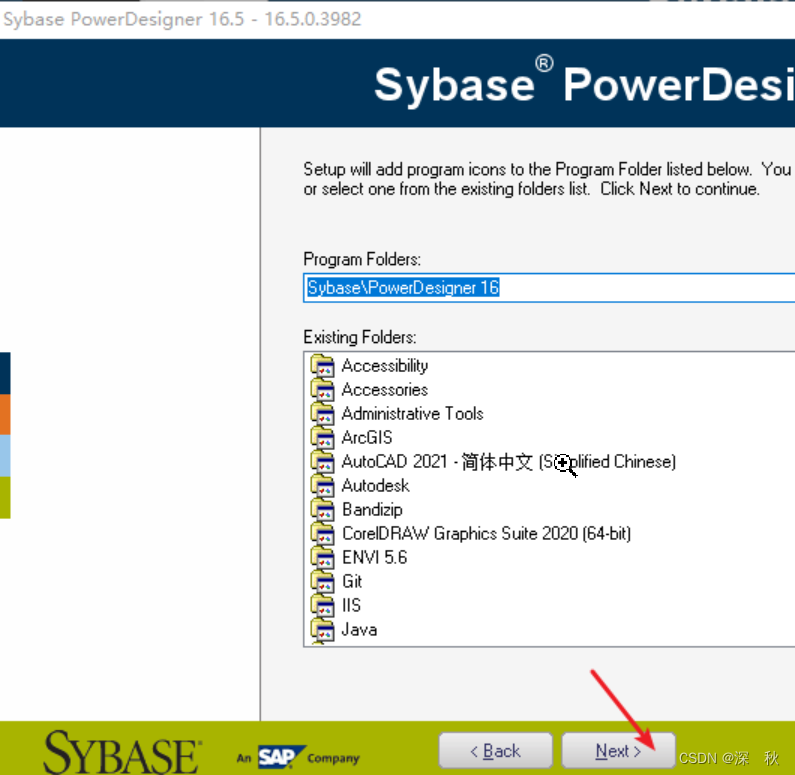Pick Administrative Tools text in existing folders
The image size is (795, 775).
click(x=413, y=414)
